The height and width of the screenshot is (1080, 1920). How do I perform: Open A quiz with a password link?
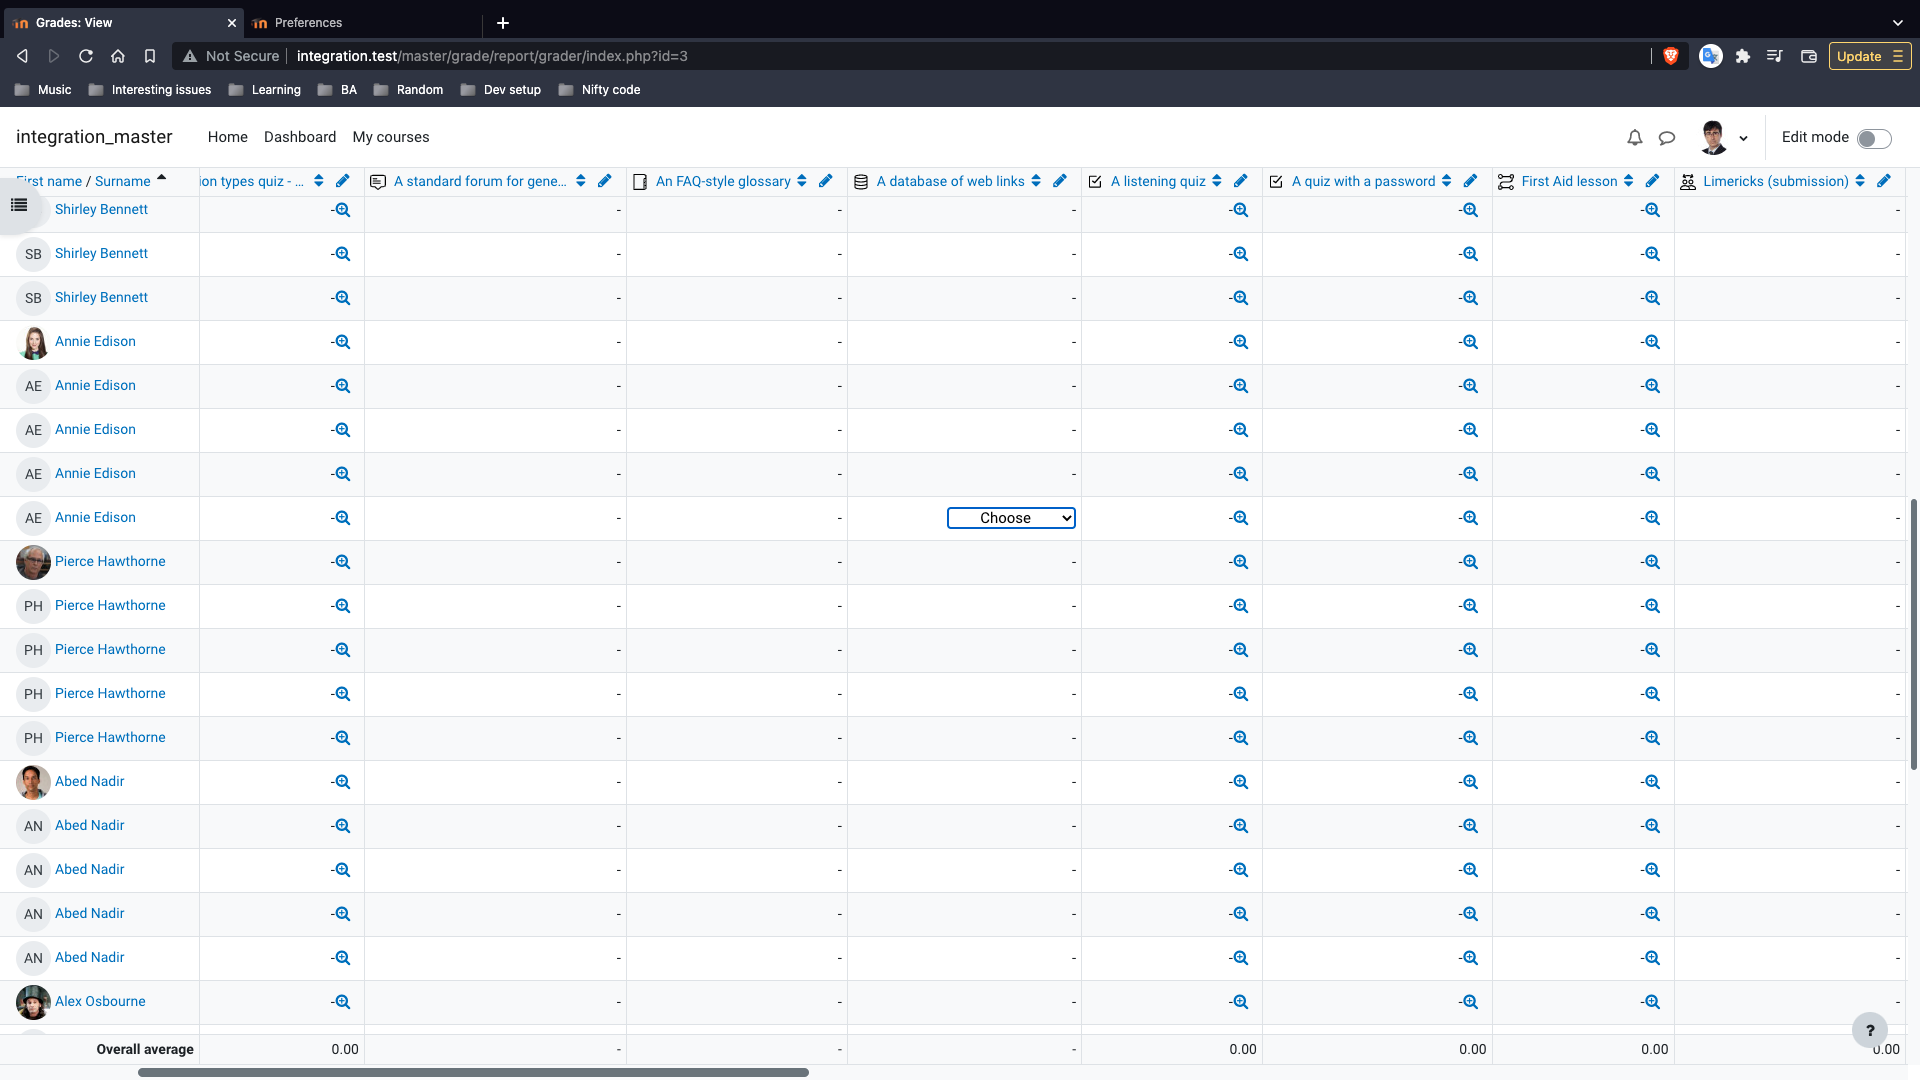coord(1363,181)
